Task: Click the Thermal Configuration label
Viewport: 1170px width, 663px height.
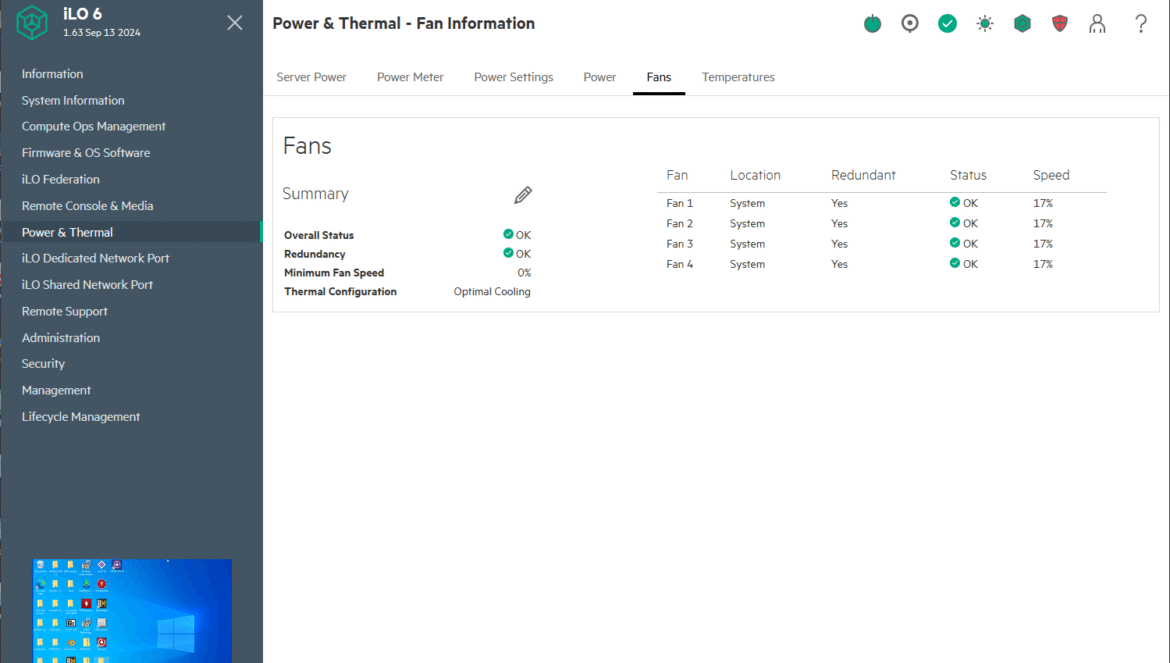Action: (x=340, y=292)
